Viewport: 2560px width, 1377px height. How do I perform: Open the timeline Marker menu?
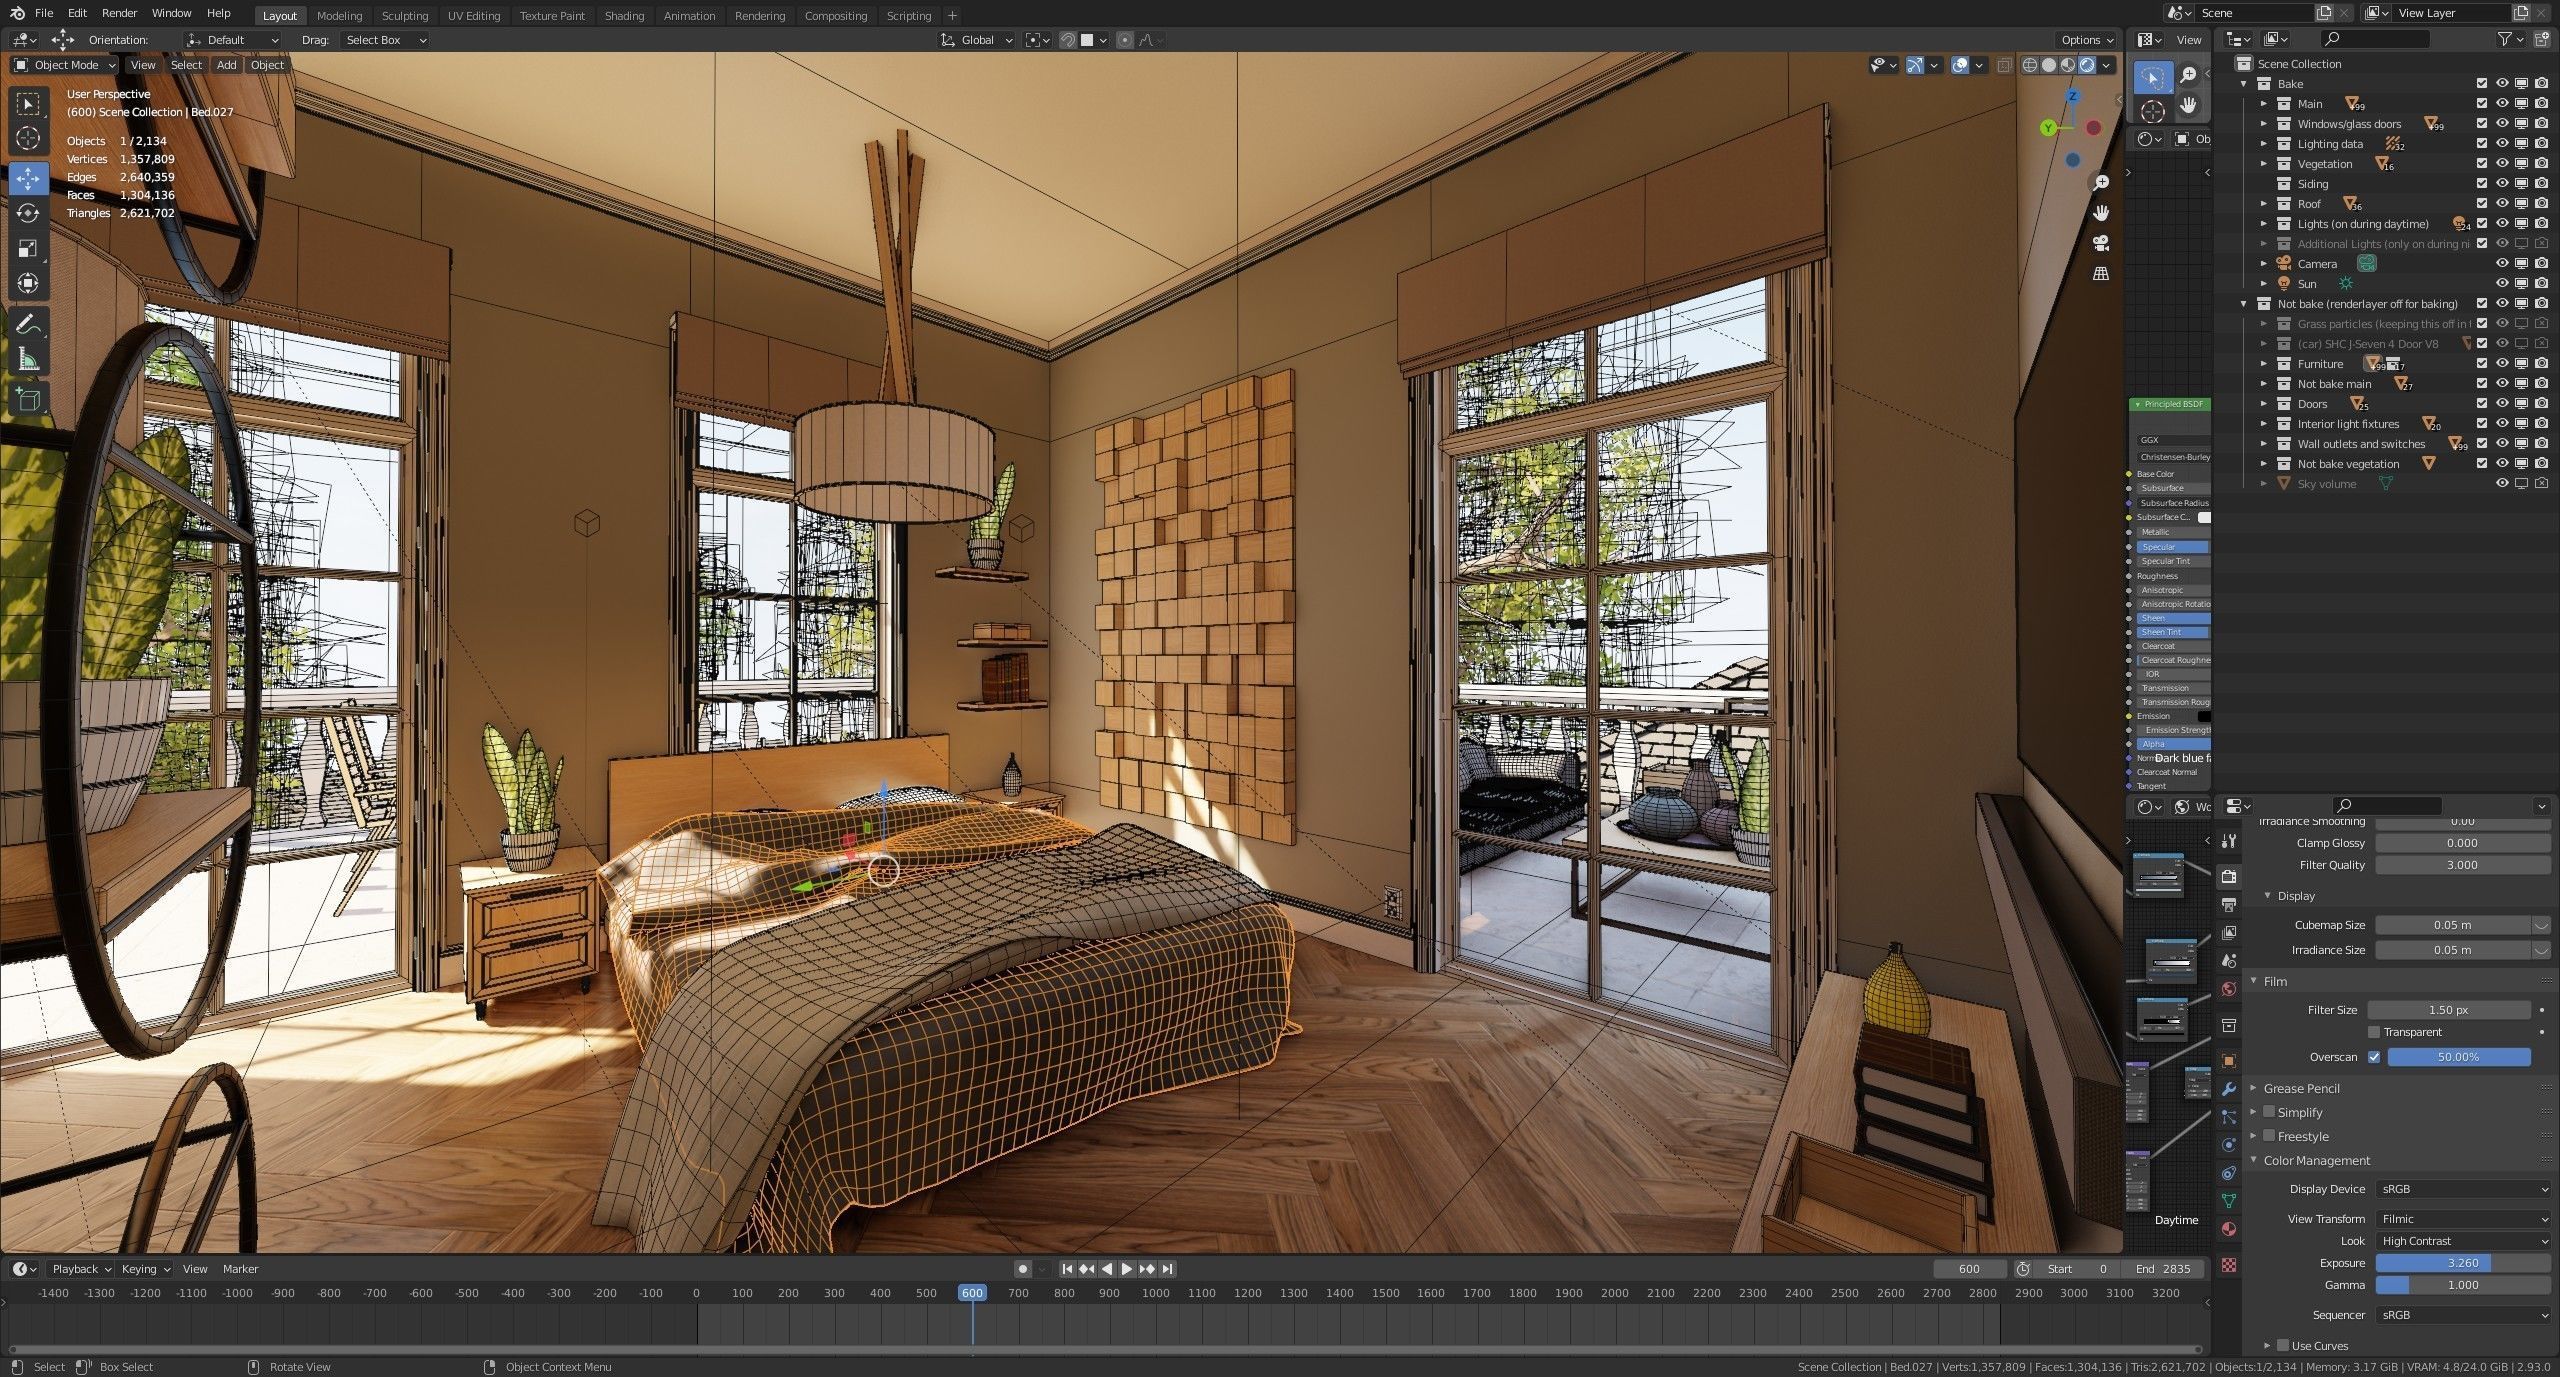coord(240,1269)
